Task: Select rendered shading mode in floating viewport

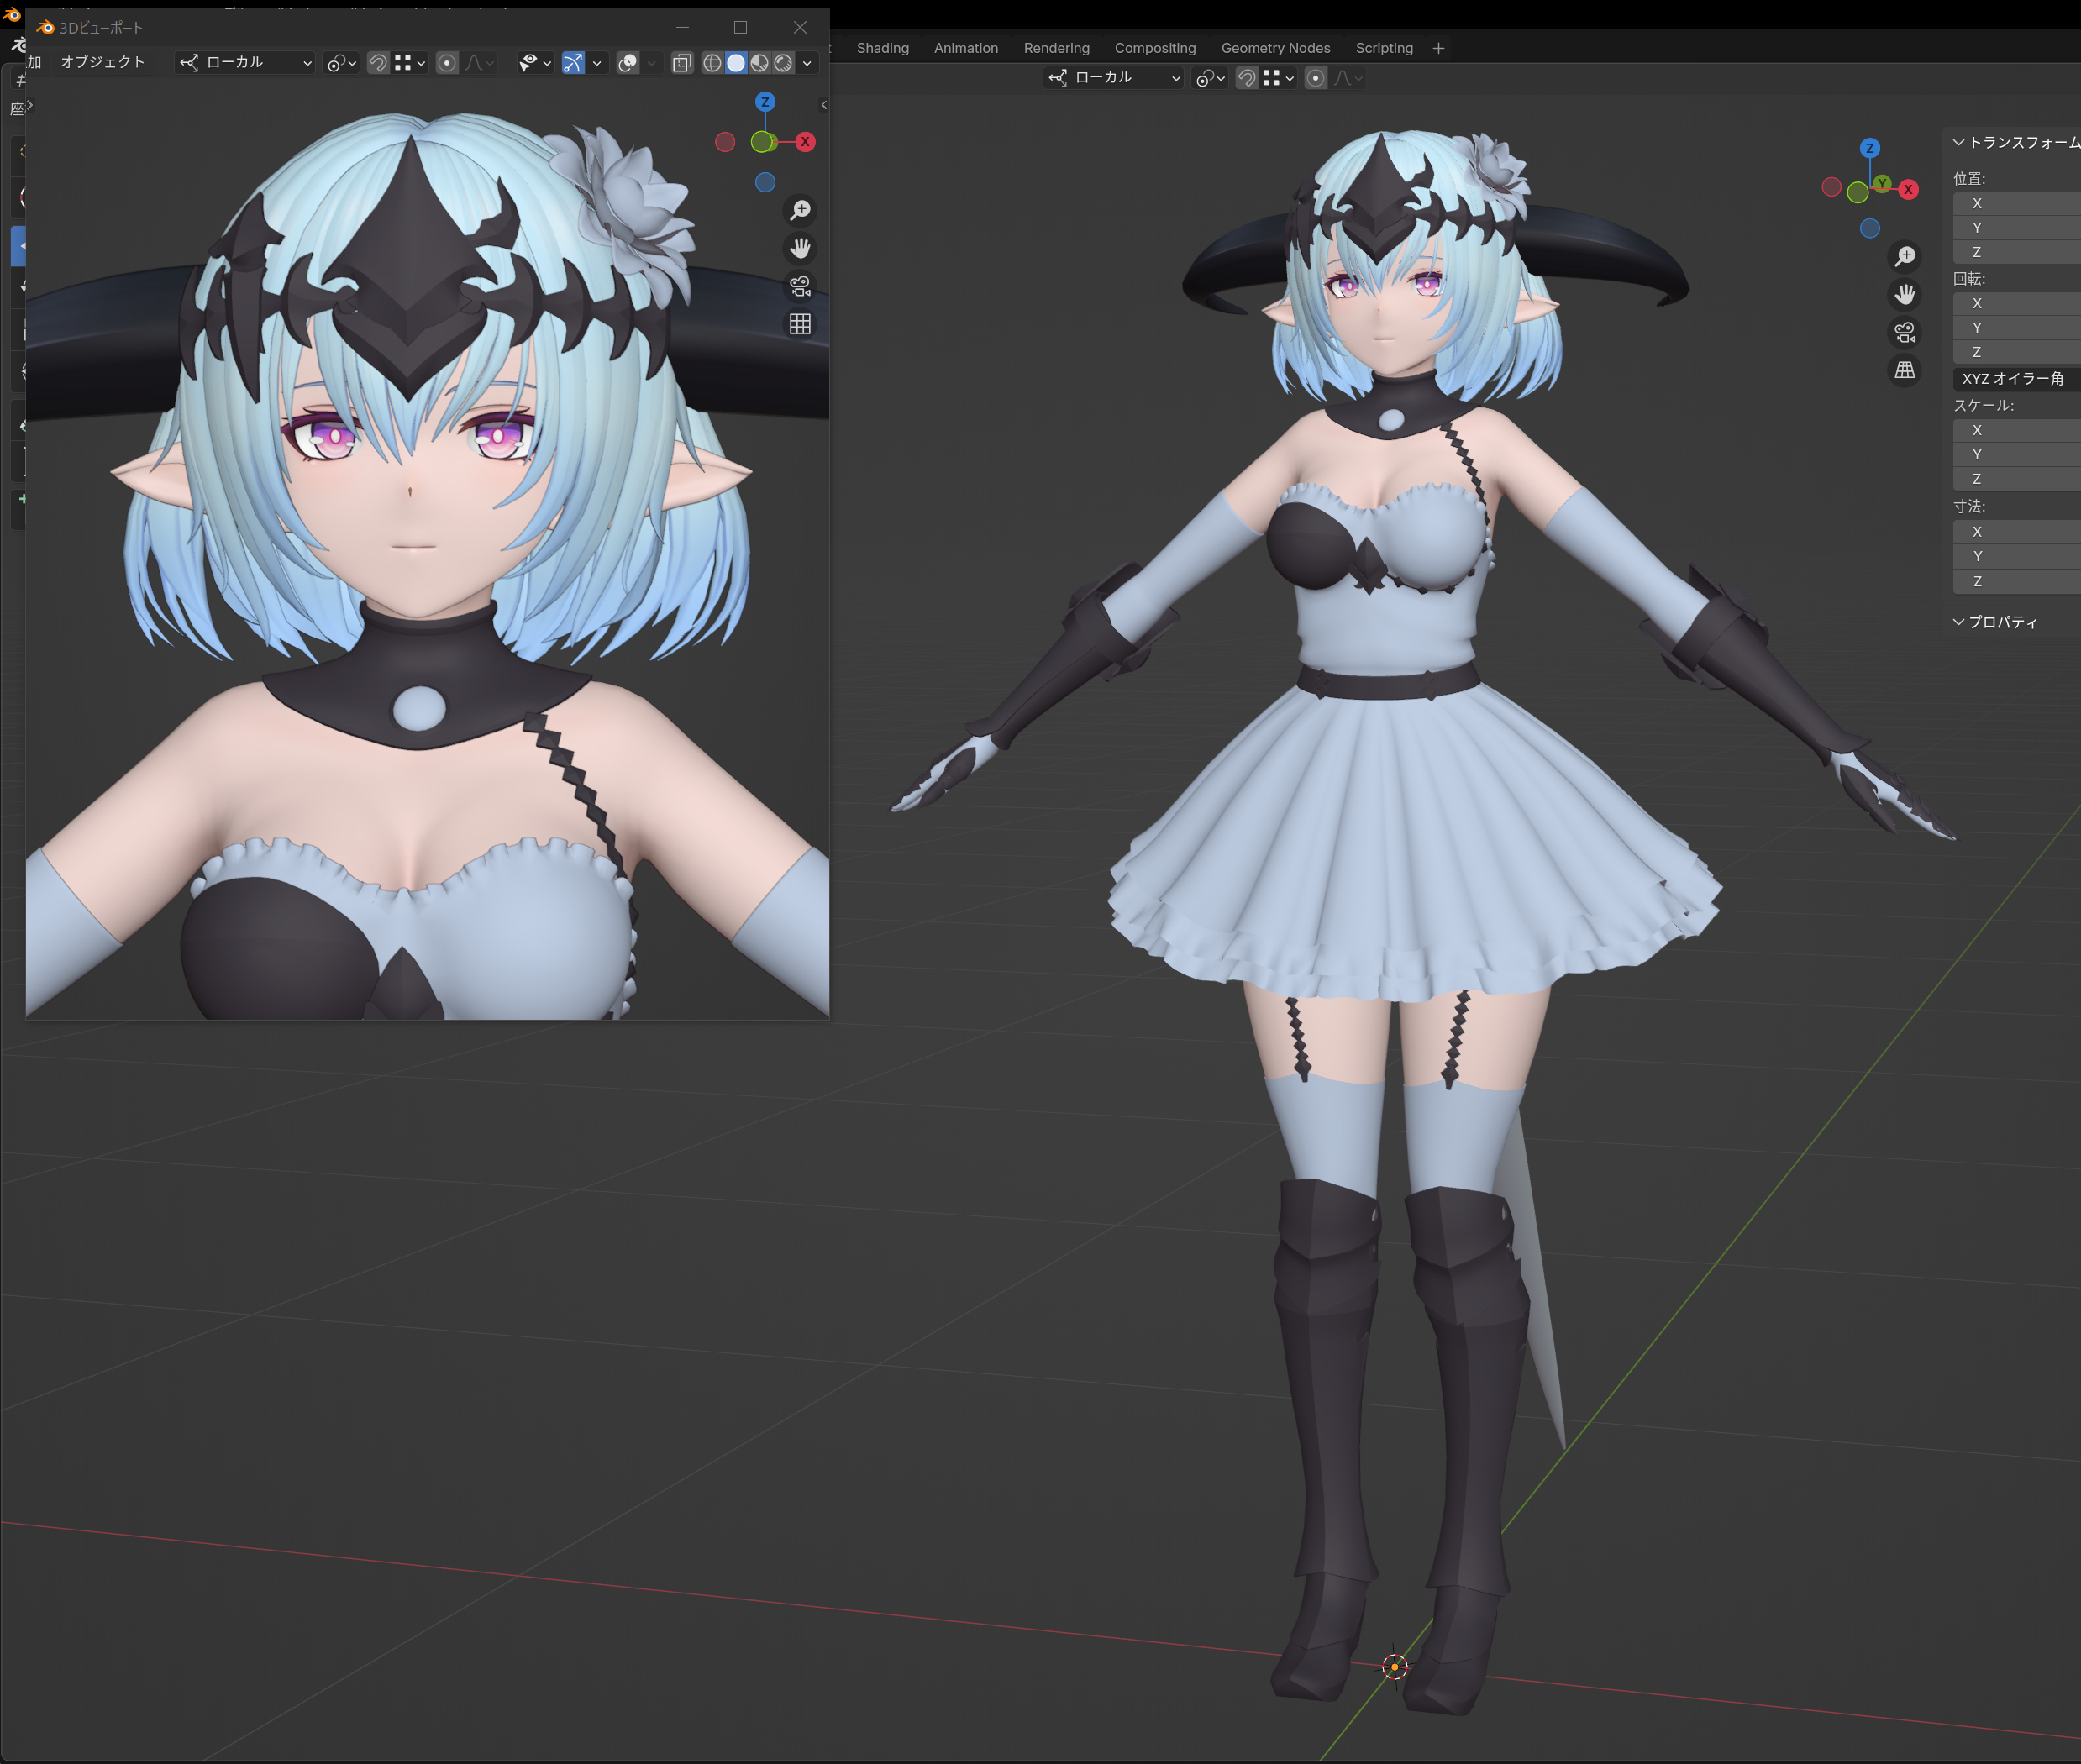Action: tap(784, 63)
